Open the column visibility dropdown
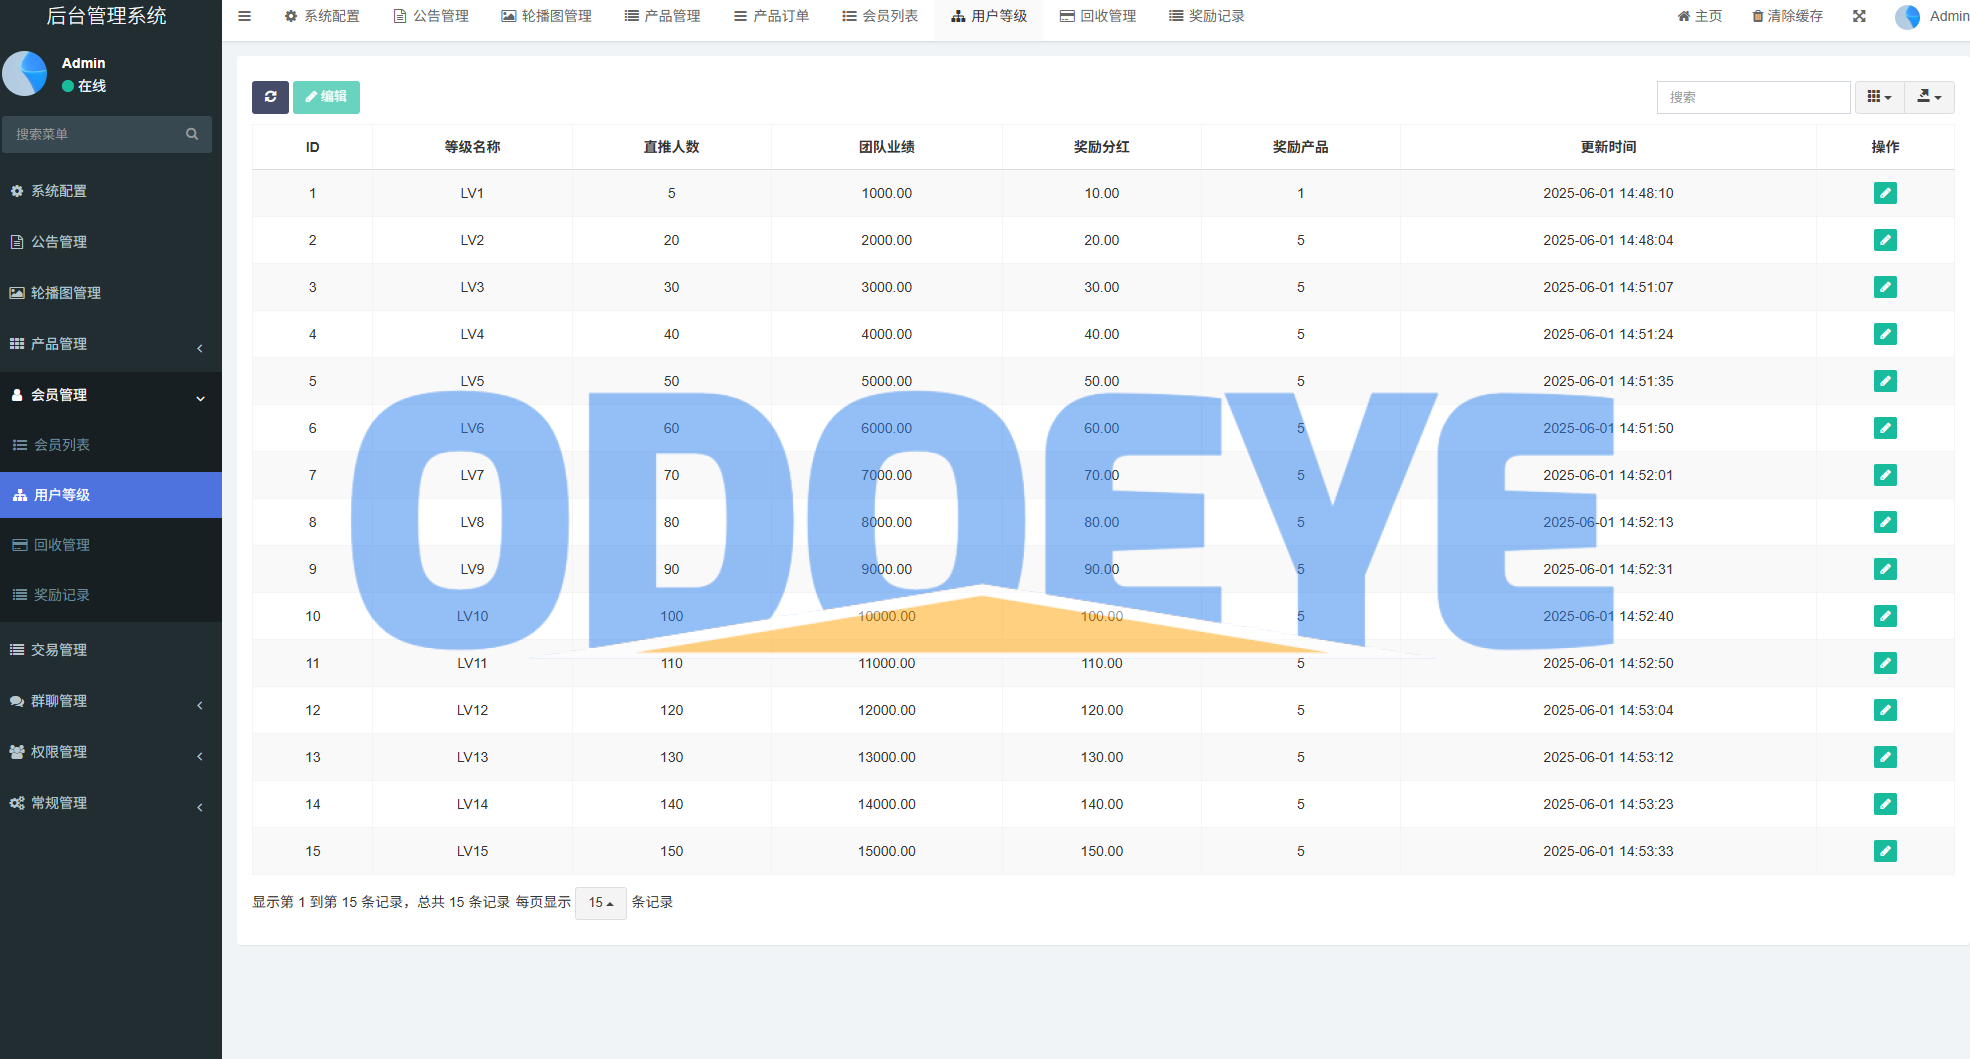1970x1059 pixels. click(x=1879, y=97)
